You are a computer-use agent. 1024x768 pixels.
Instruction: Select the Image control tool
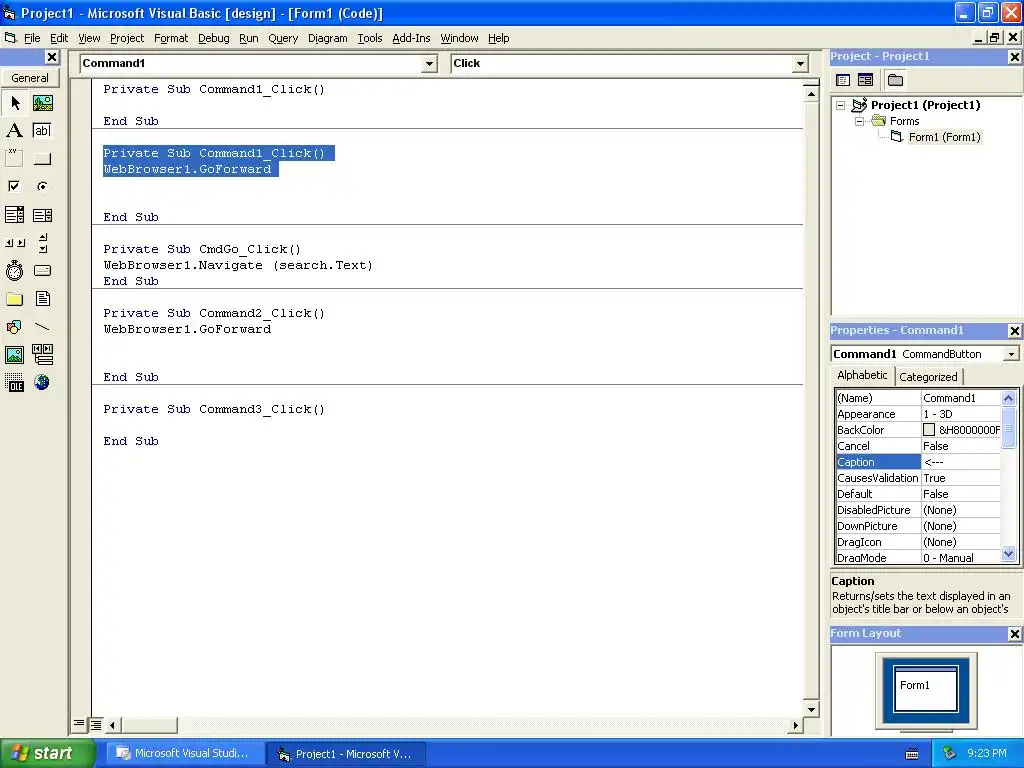15,355
